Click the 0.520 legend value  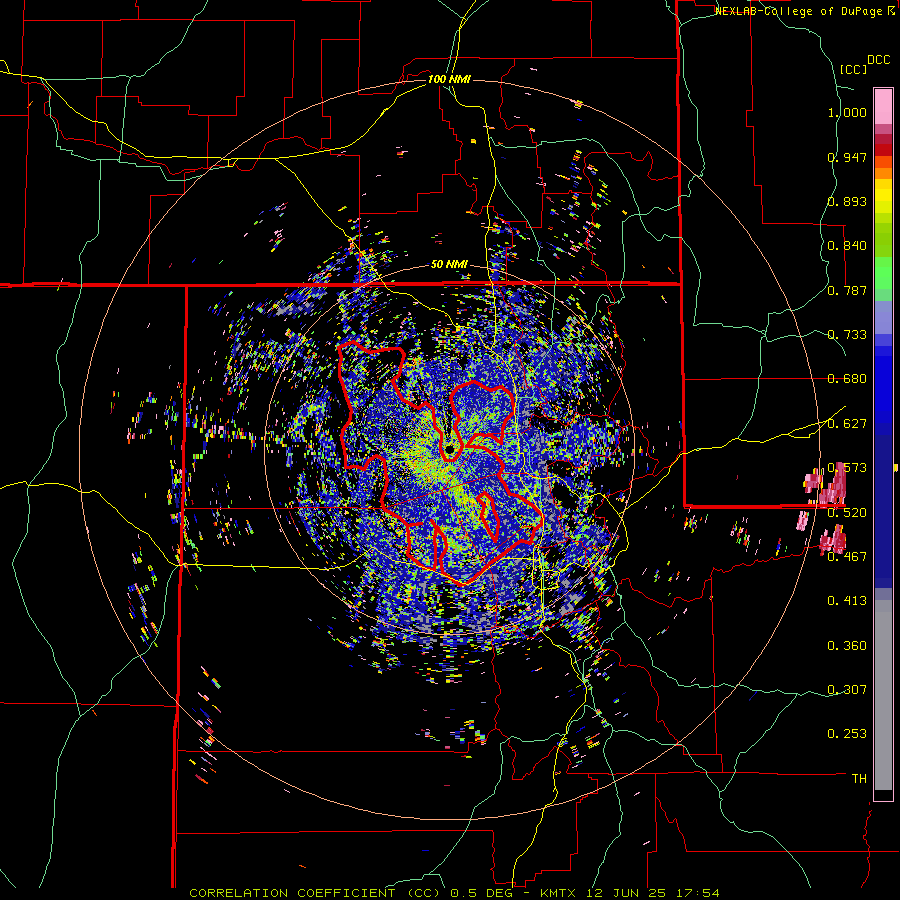click(847, 512)
